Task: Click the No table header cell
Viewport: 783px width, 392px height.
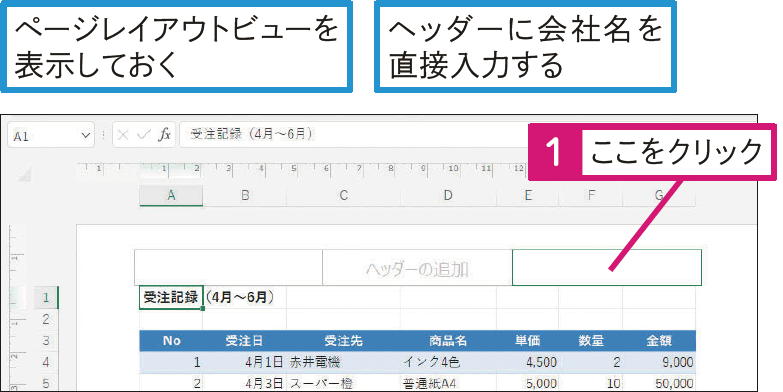Action: point(171,341)
